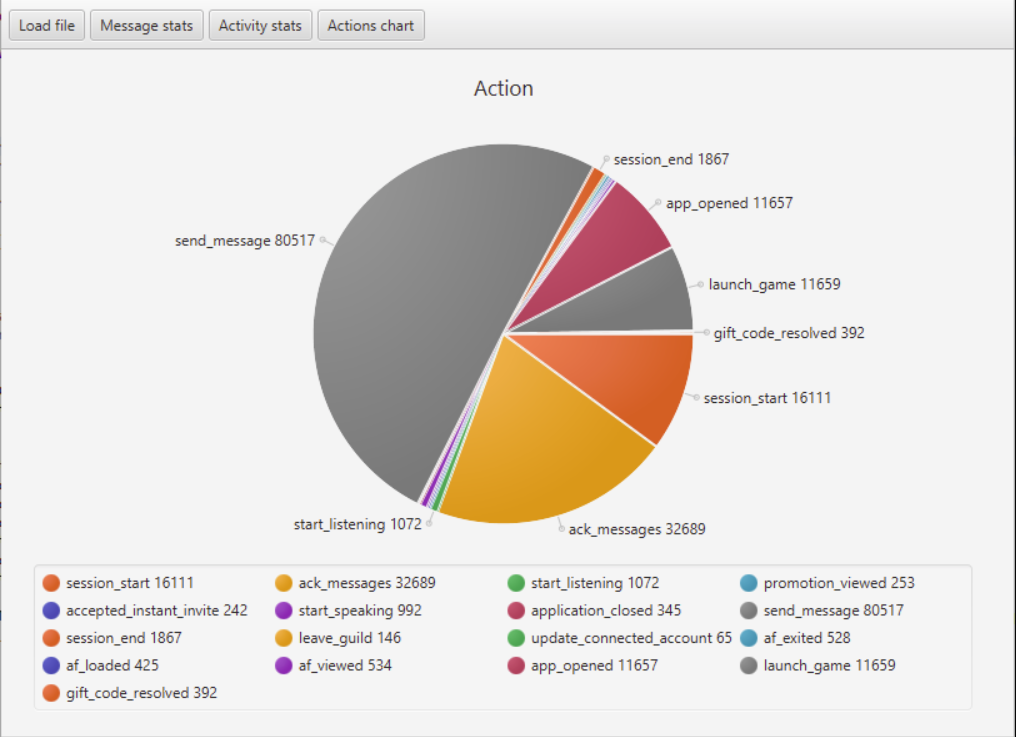1016x737 pixels.
Task: Click the gift_code_resolved legend color dot
Action: pos(51,693)
